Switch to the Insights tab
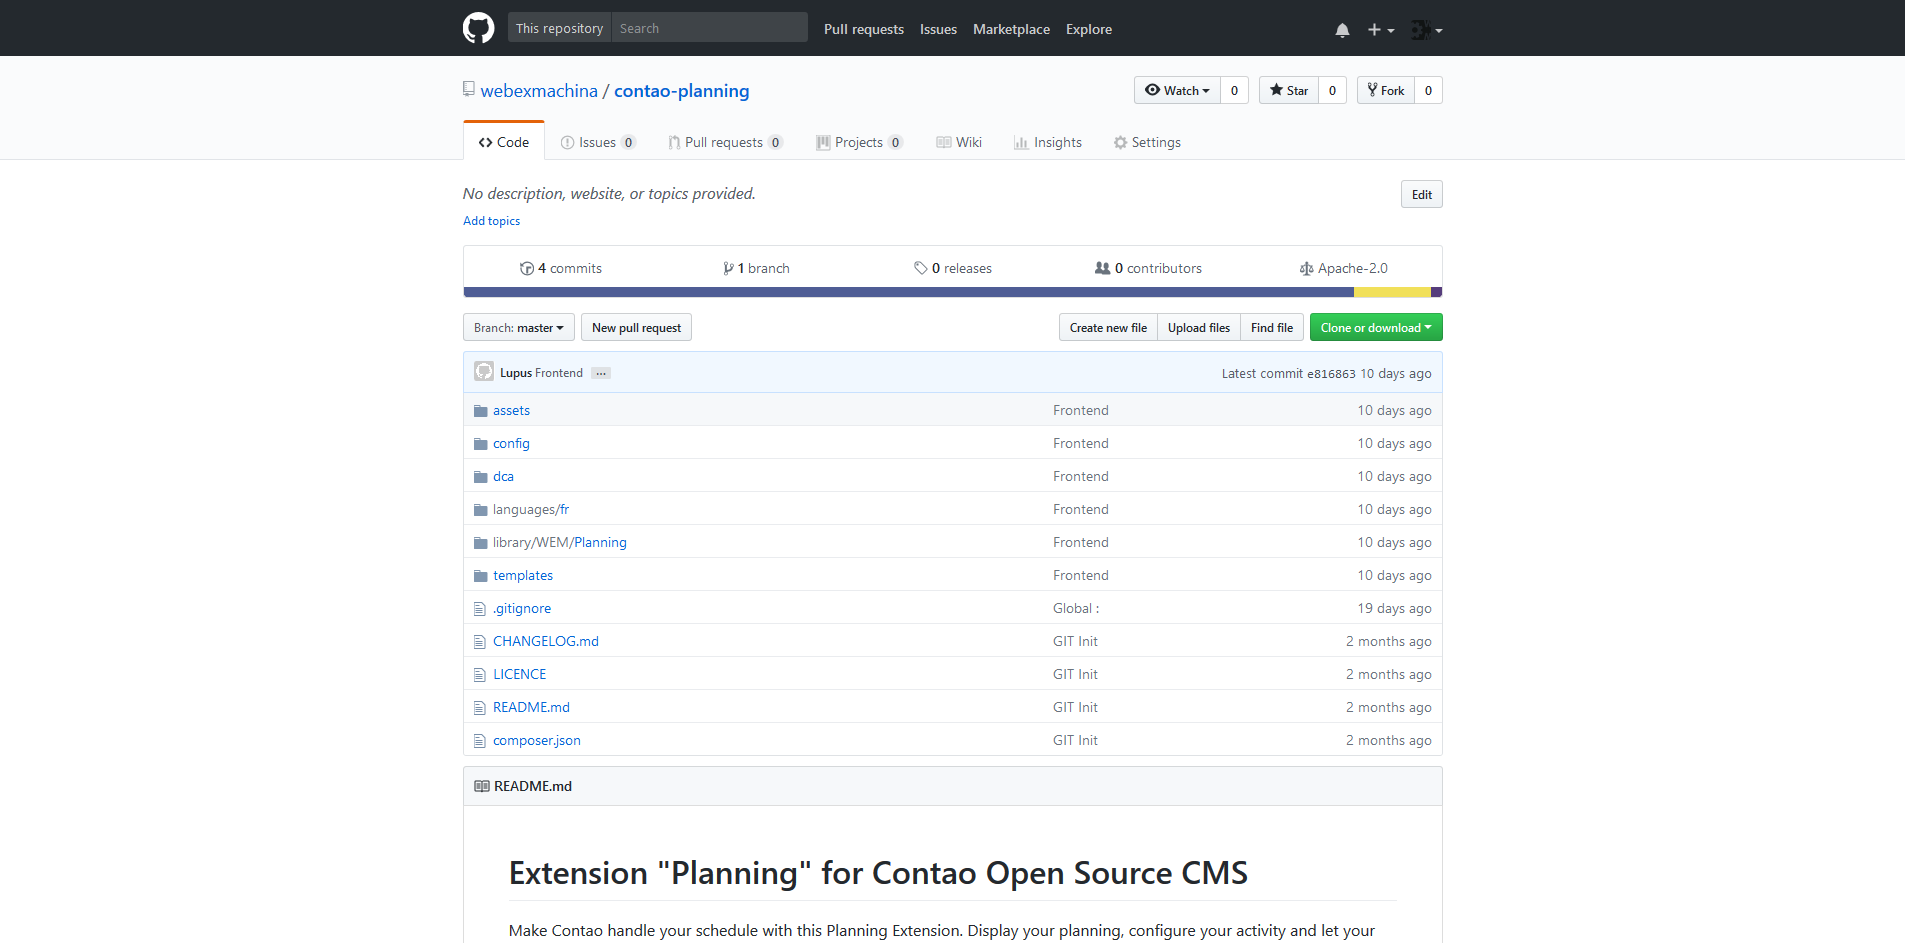Screen dimensions: 1922x943 click(x=1048, y=142)
